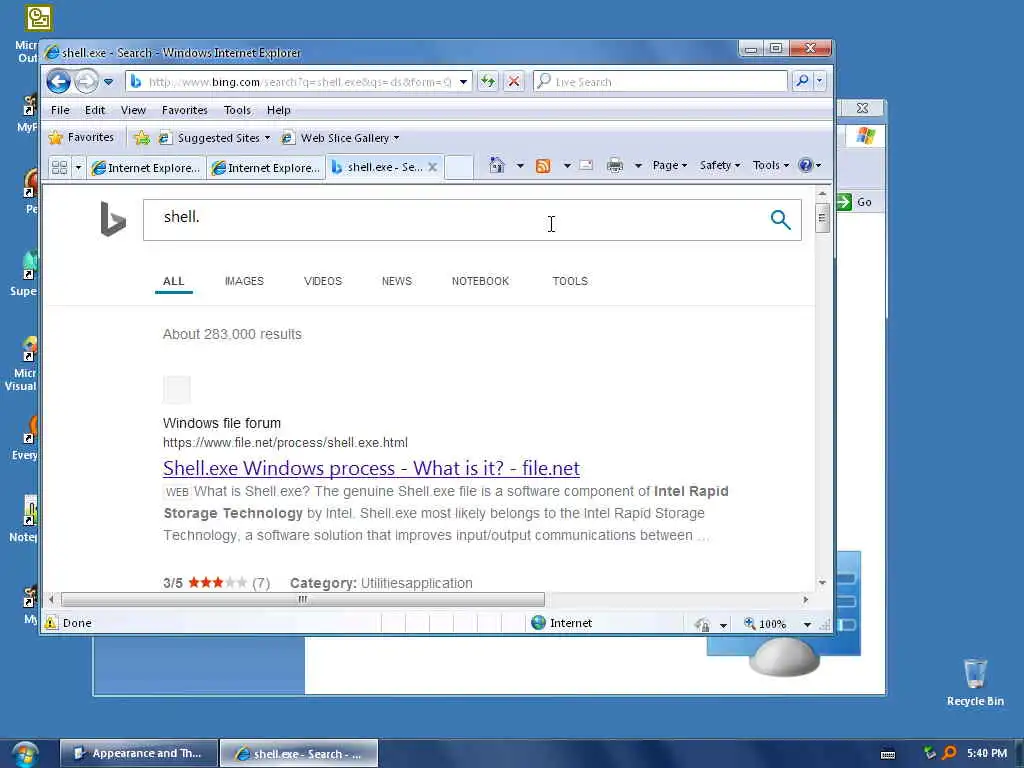Open the Print options dropdown arrow
Image resolution: width=1024 pixels, height=768 pixels.
[638, 166]
